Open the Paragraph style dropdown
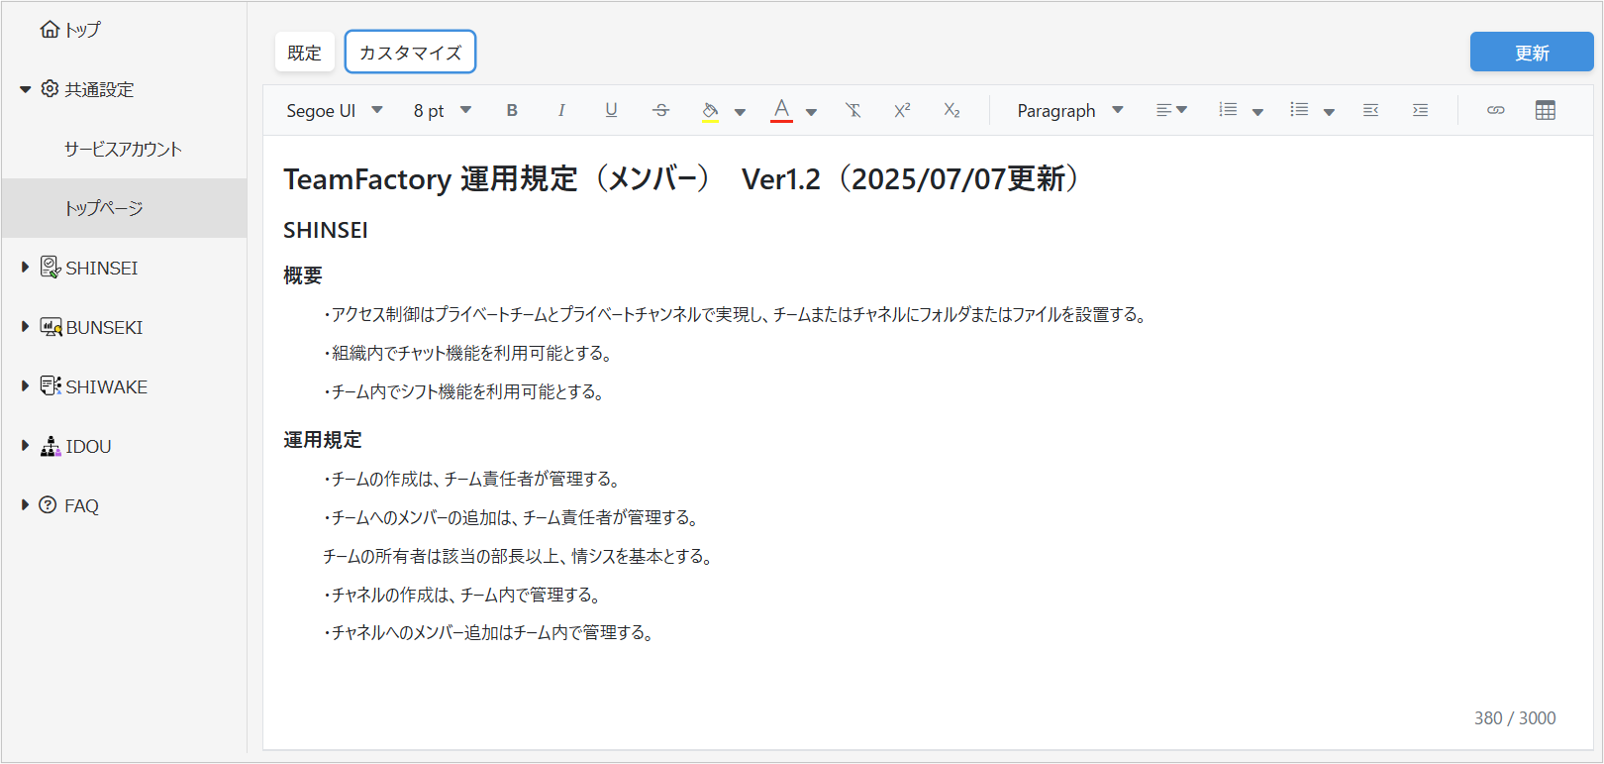Image resolution: width=1604 pixels, height=764 pixels. pyautogui.click(x=1069, y=110)
